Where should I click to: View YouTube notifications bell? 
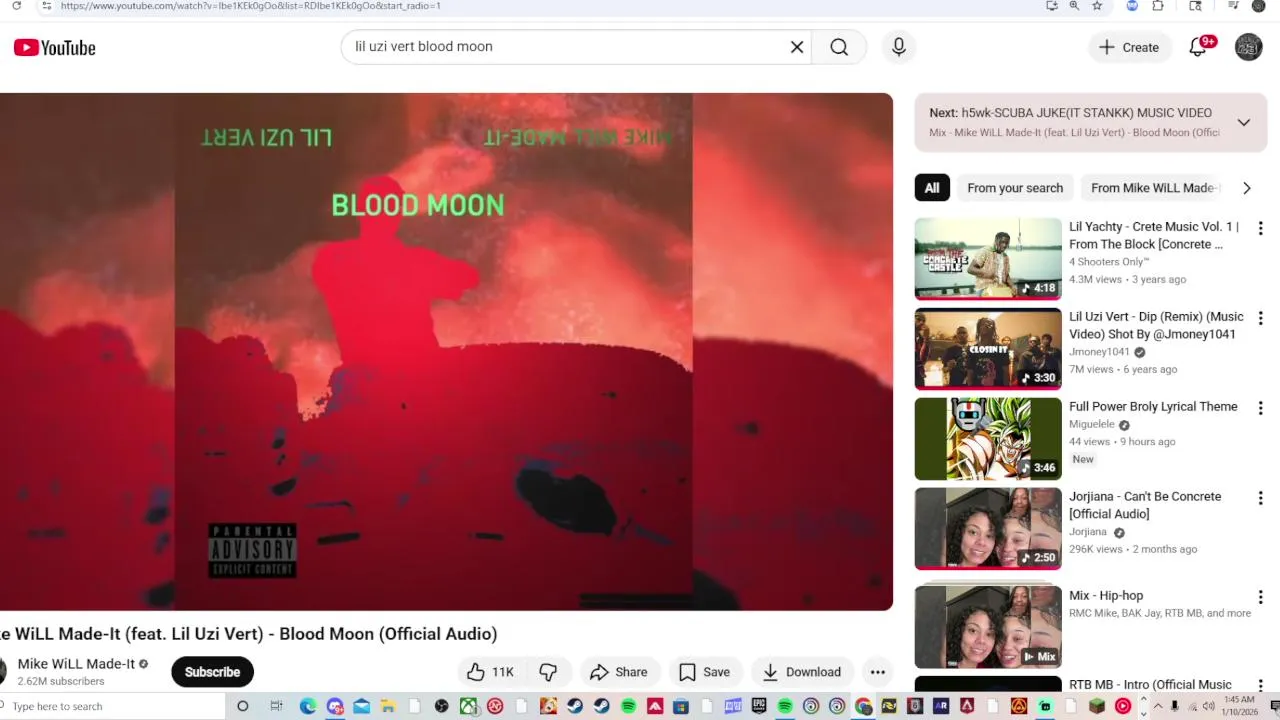1198,47
